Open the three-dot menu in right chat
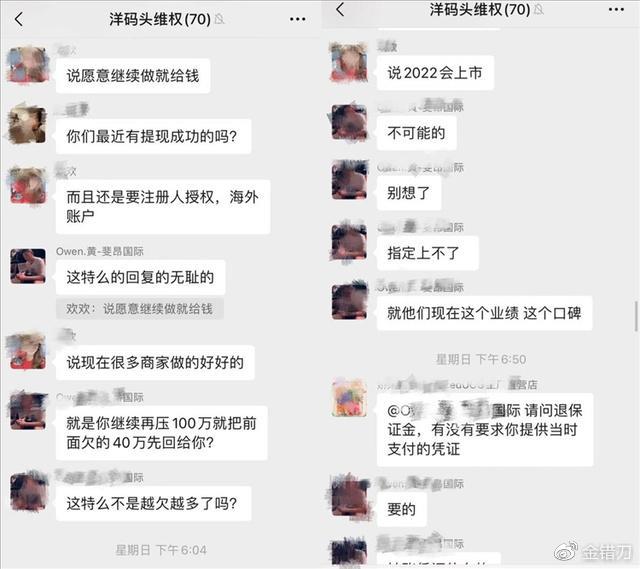640x569 pixels. click(x=616, y=10)
